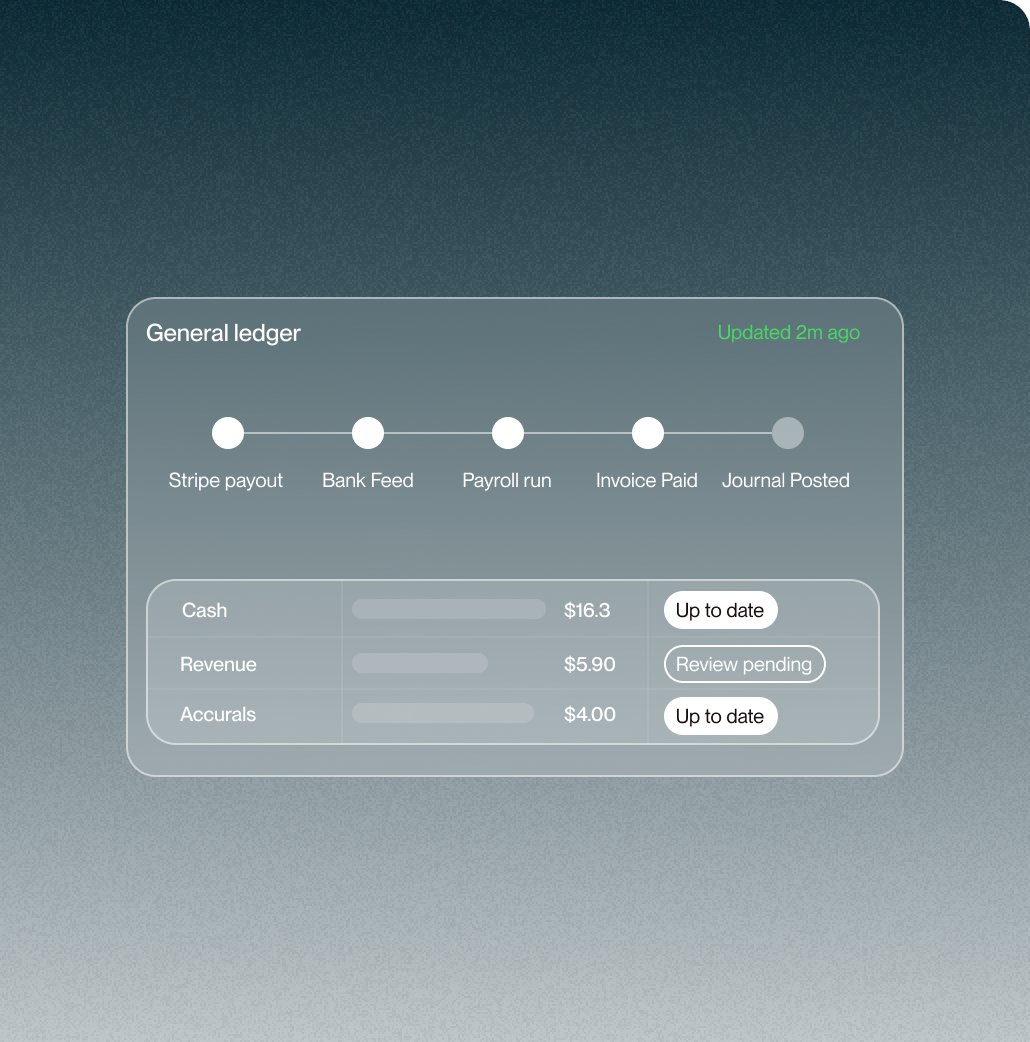The height and width of the screenshot is (1042, 1030).
Task: Click the Revenue progress bar
Action: point(419,663)
